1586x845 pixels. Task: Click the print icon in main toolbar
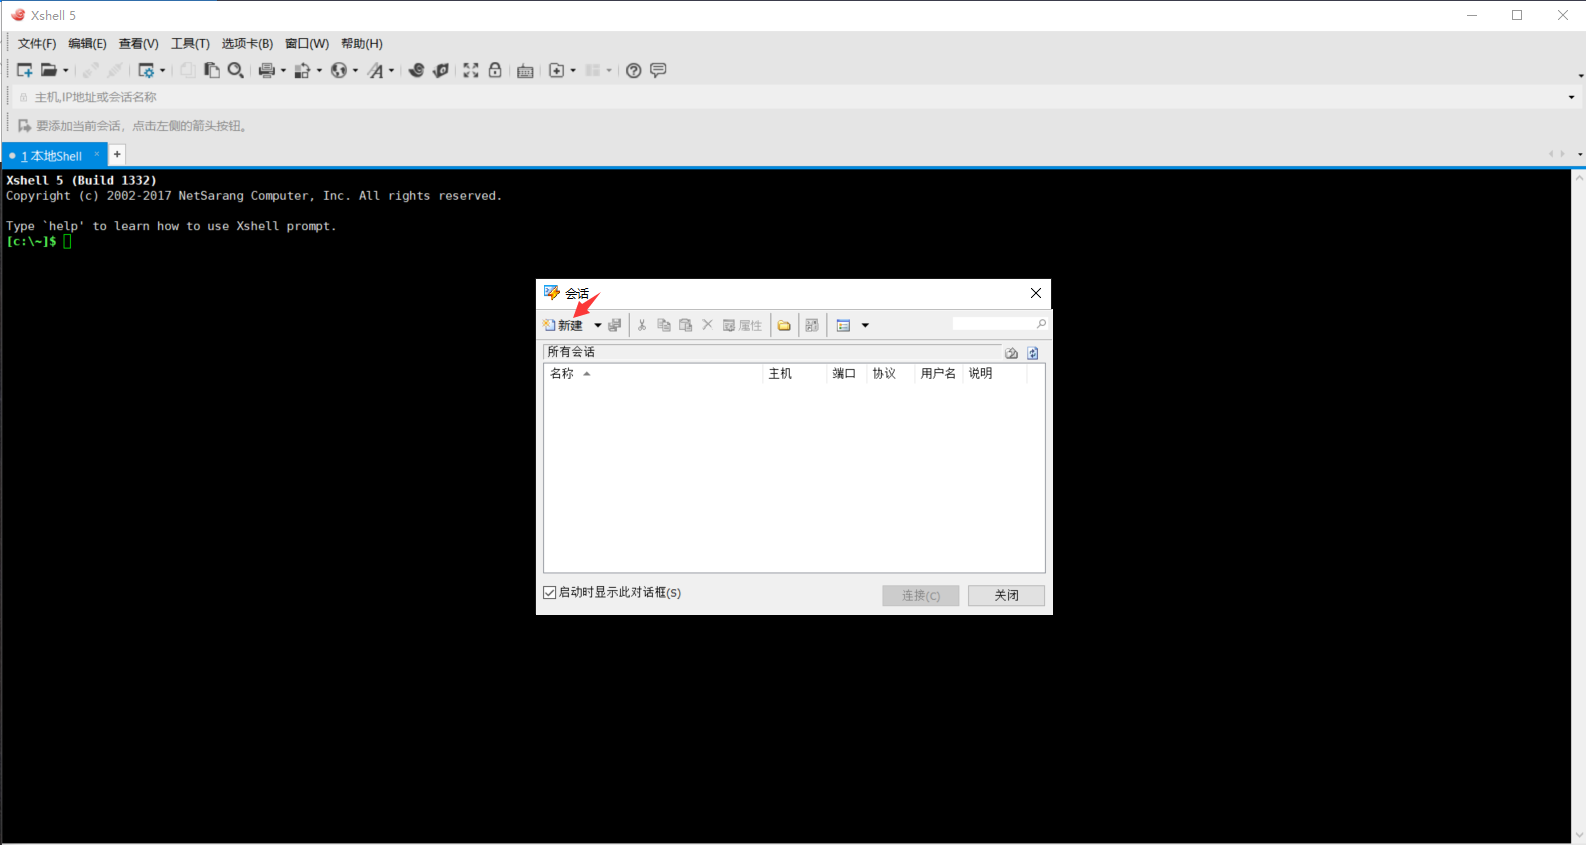[x=267, y=70]
